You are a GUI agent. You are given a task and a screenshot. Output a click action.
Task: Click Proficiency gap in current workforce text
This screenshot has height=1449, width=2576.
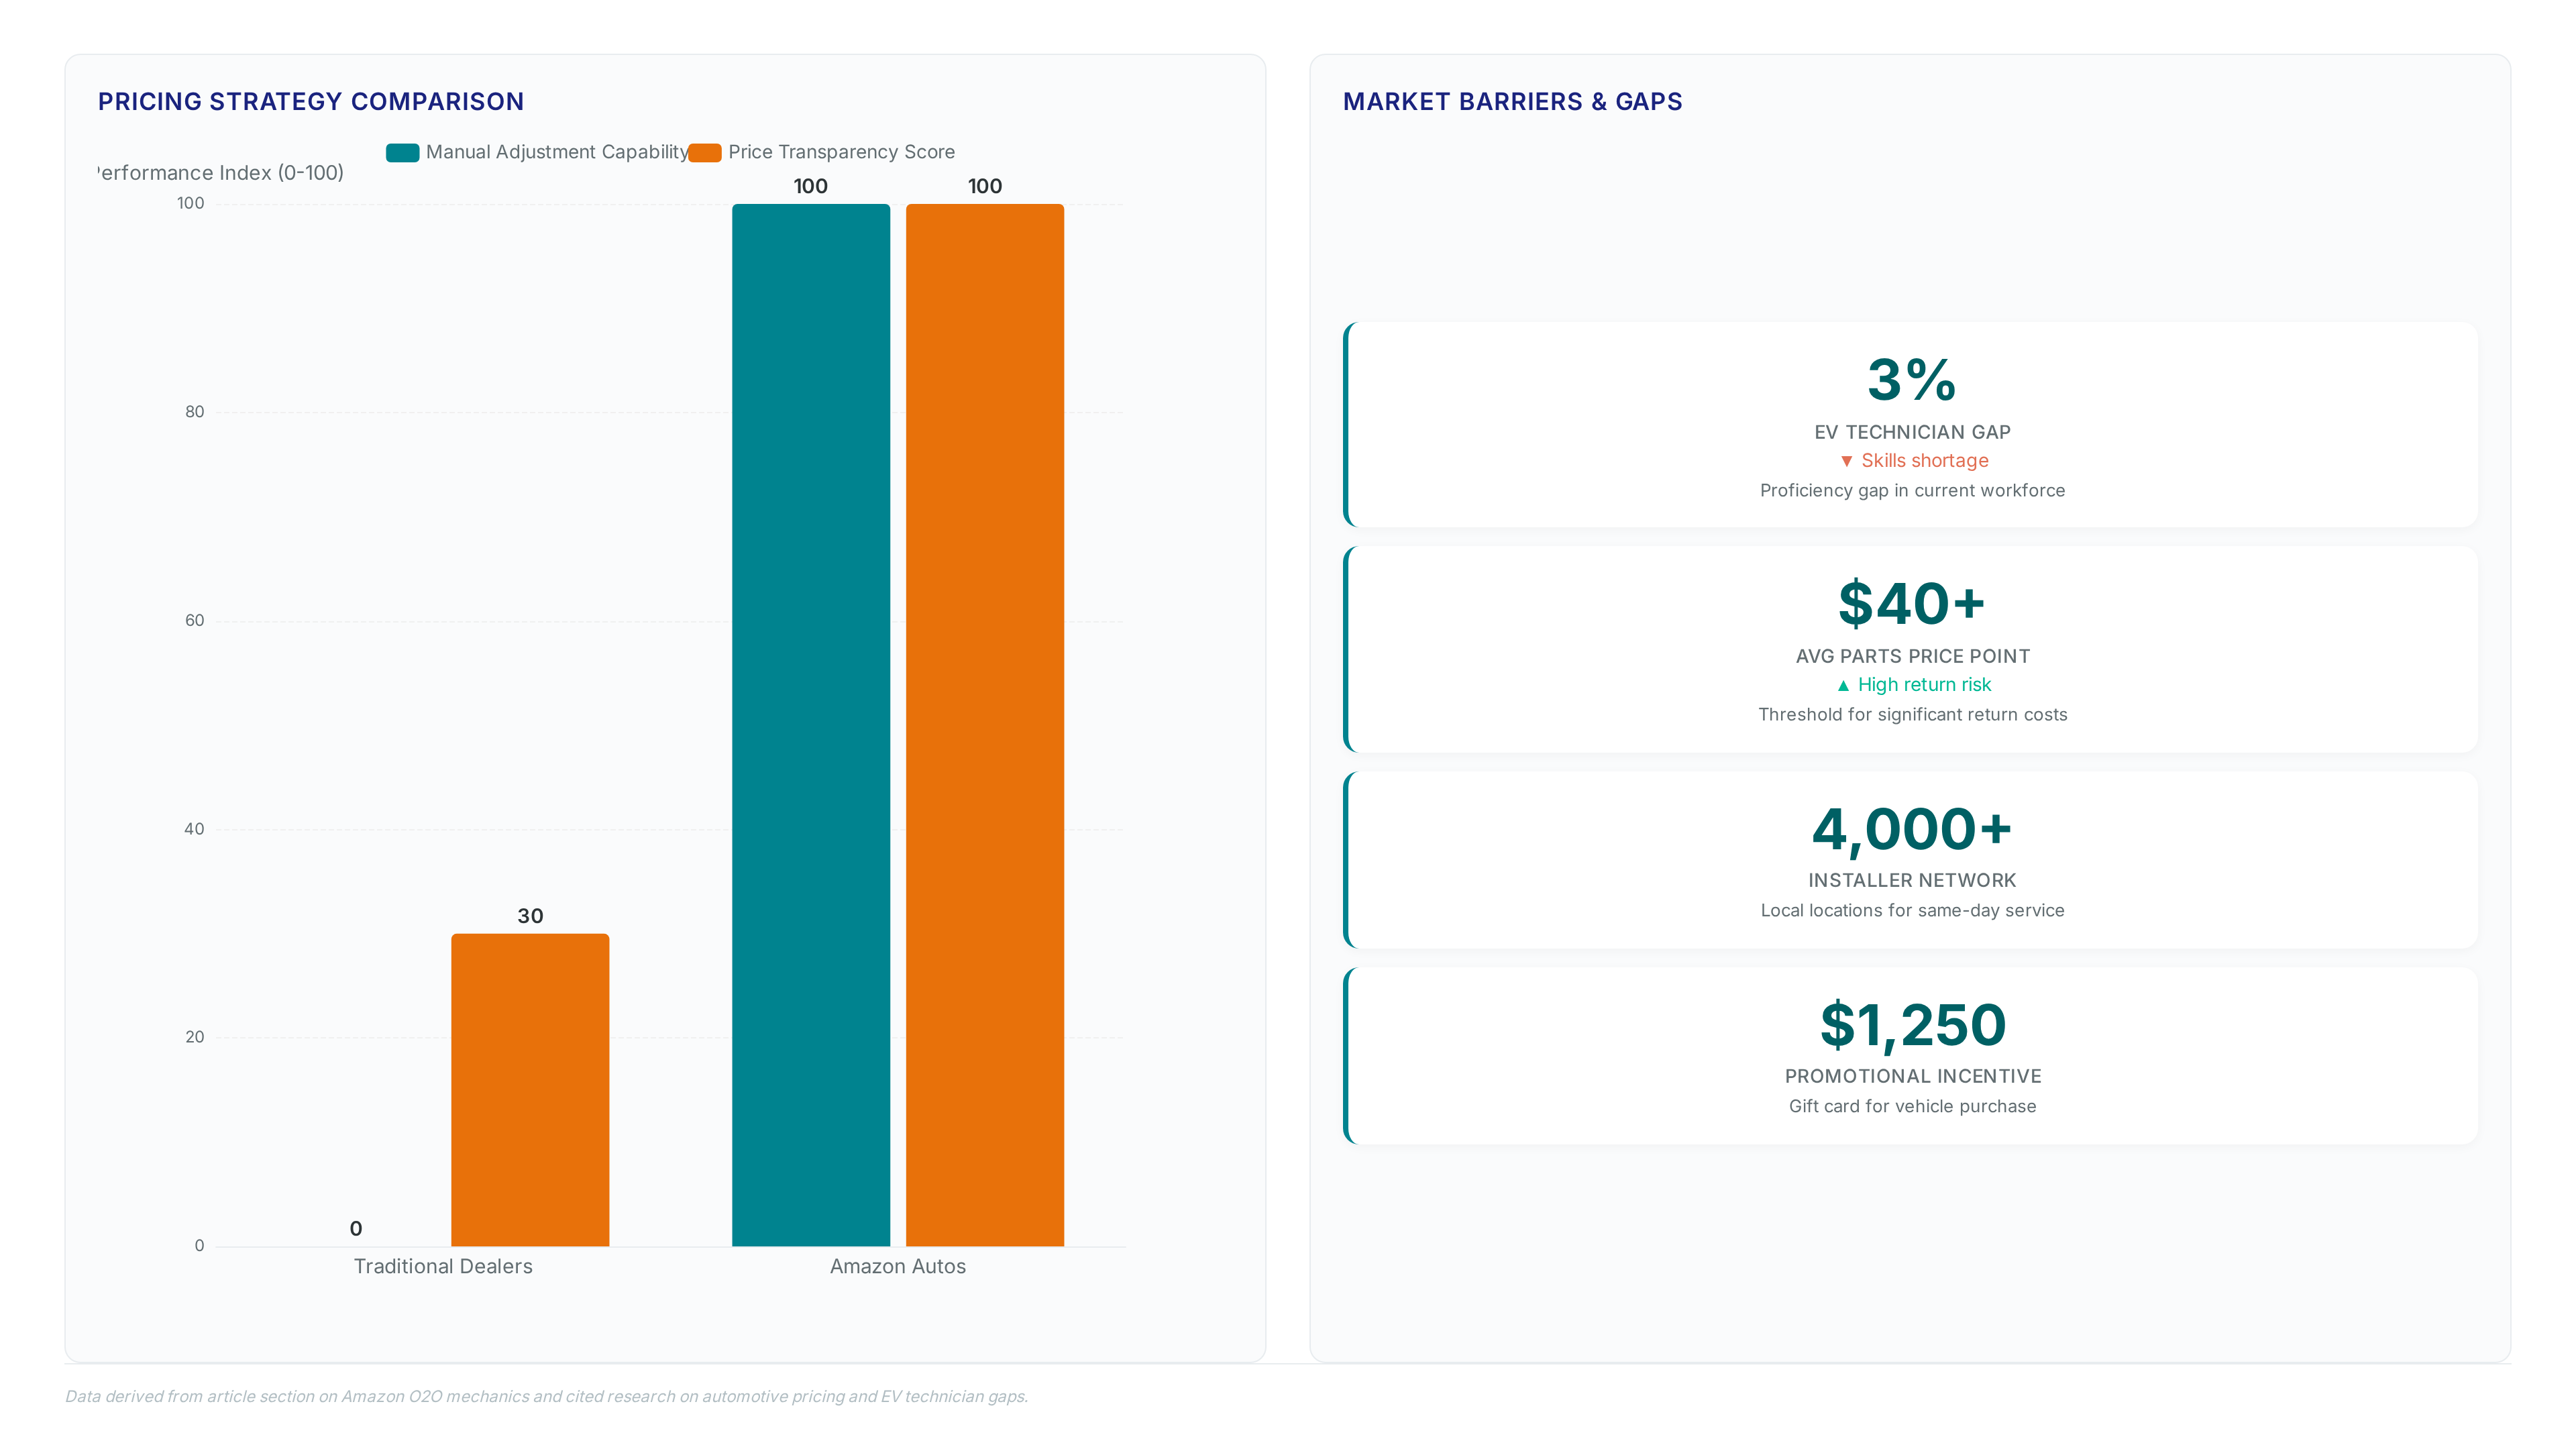(1912, 491)
